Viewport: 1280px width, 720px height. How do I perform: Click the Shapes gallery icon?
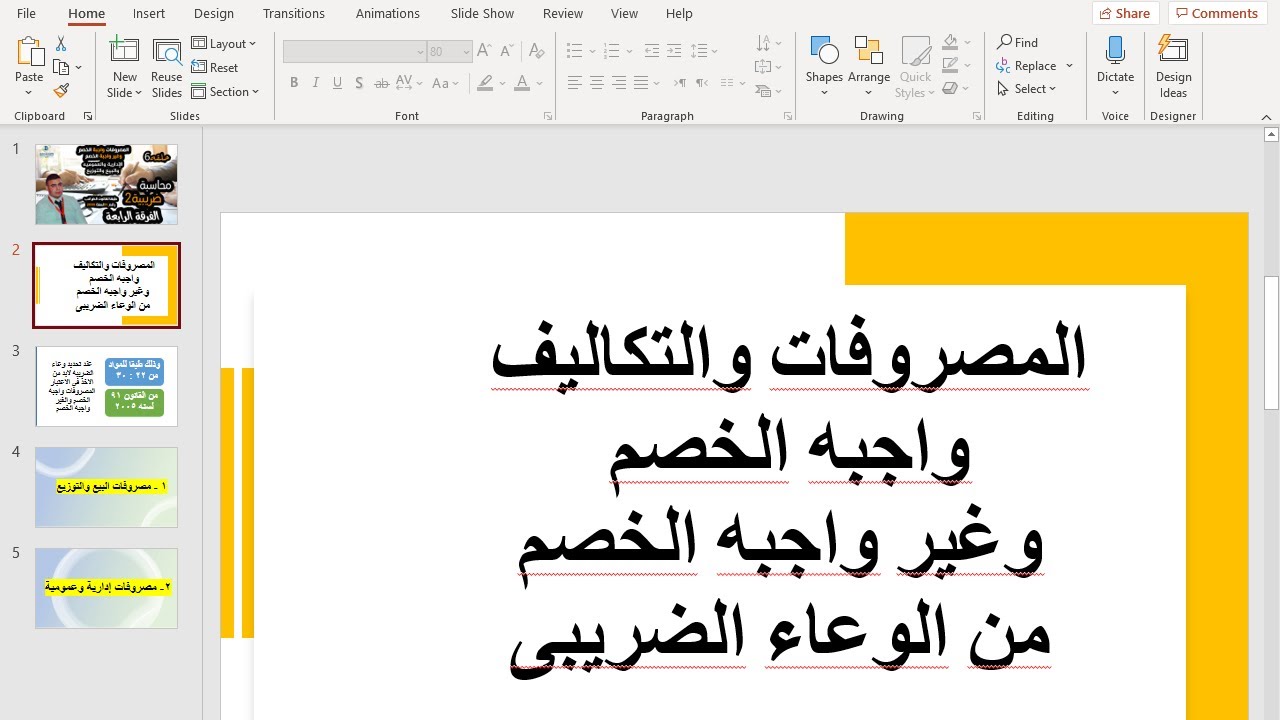(x=824, y=52)
